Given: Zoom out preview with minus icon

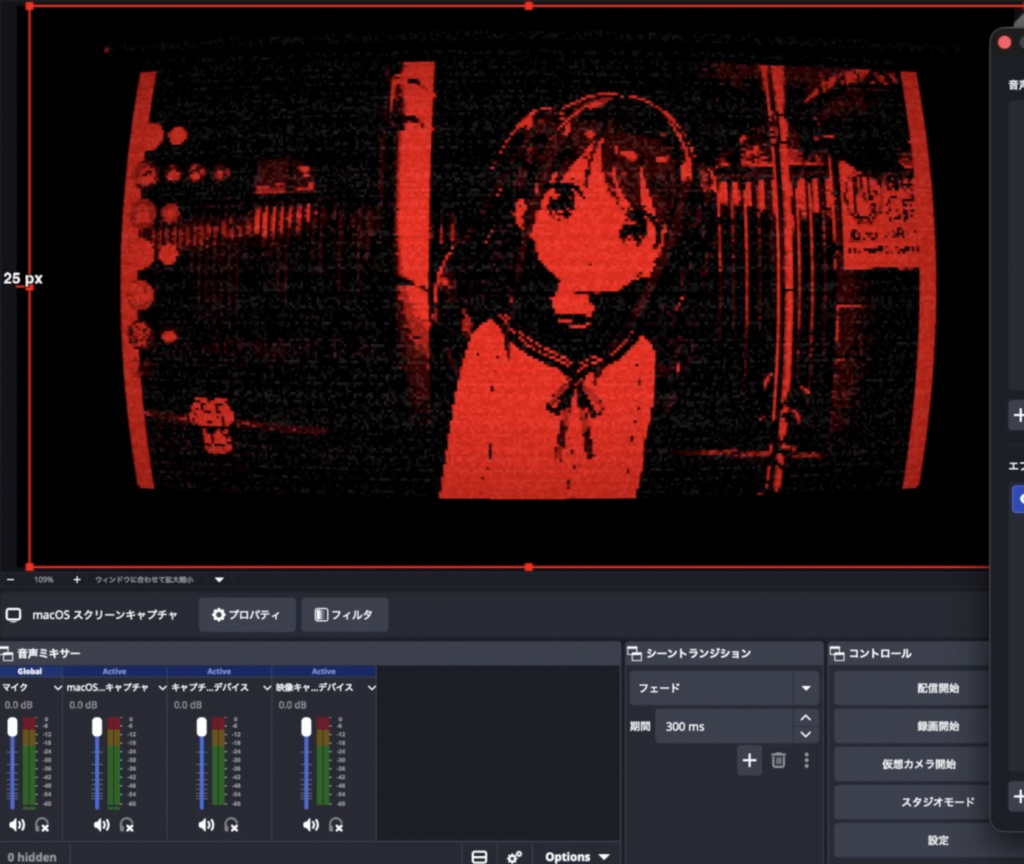Looking at the screenshot, I should [10, 579].
